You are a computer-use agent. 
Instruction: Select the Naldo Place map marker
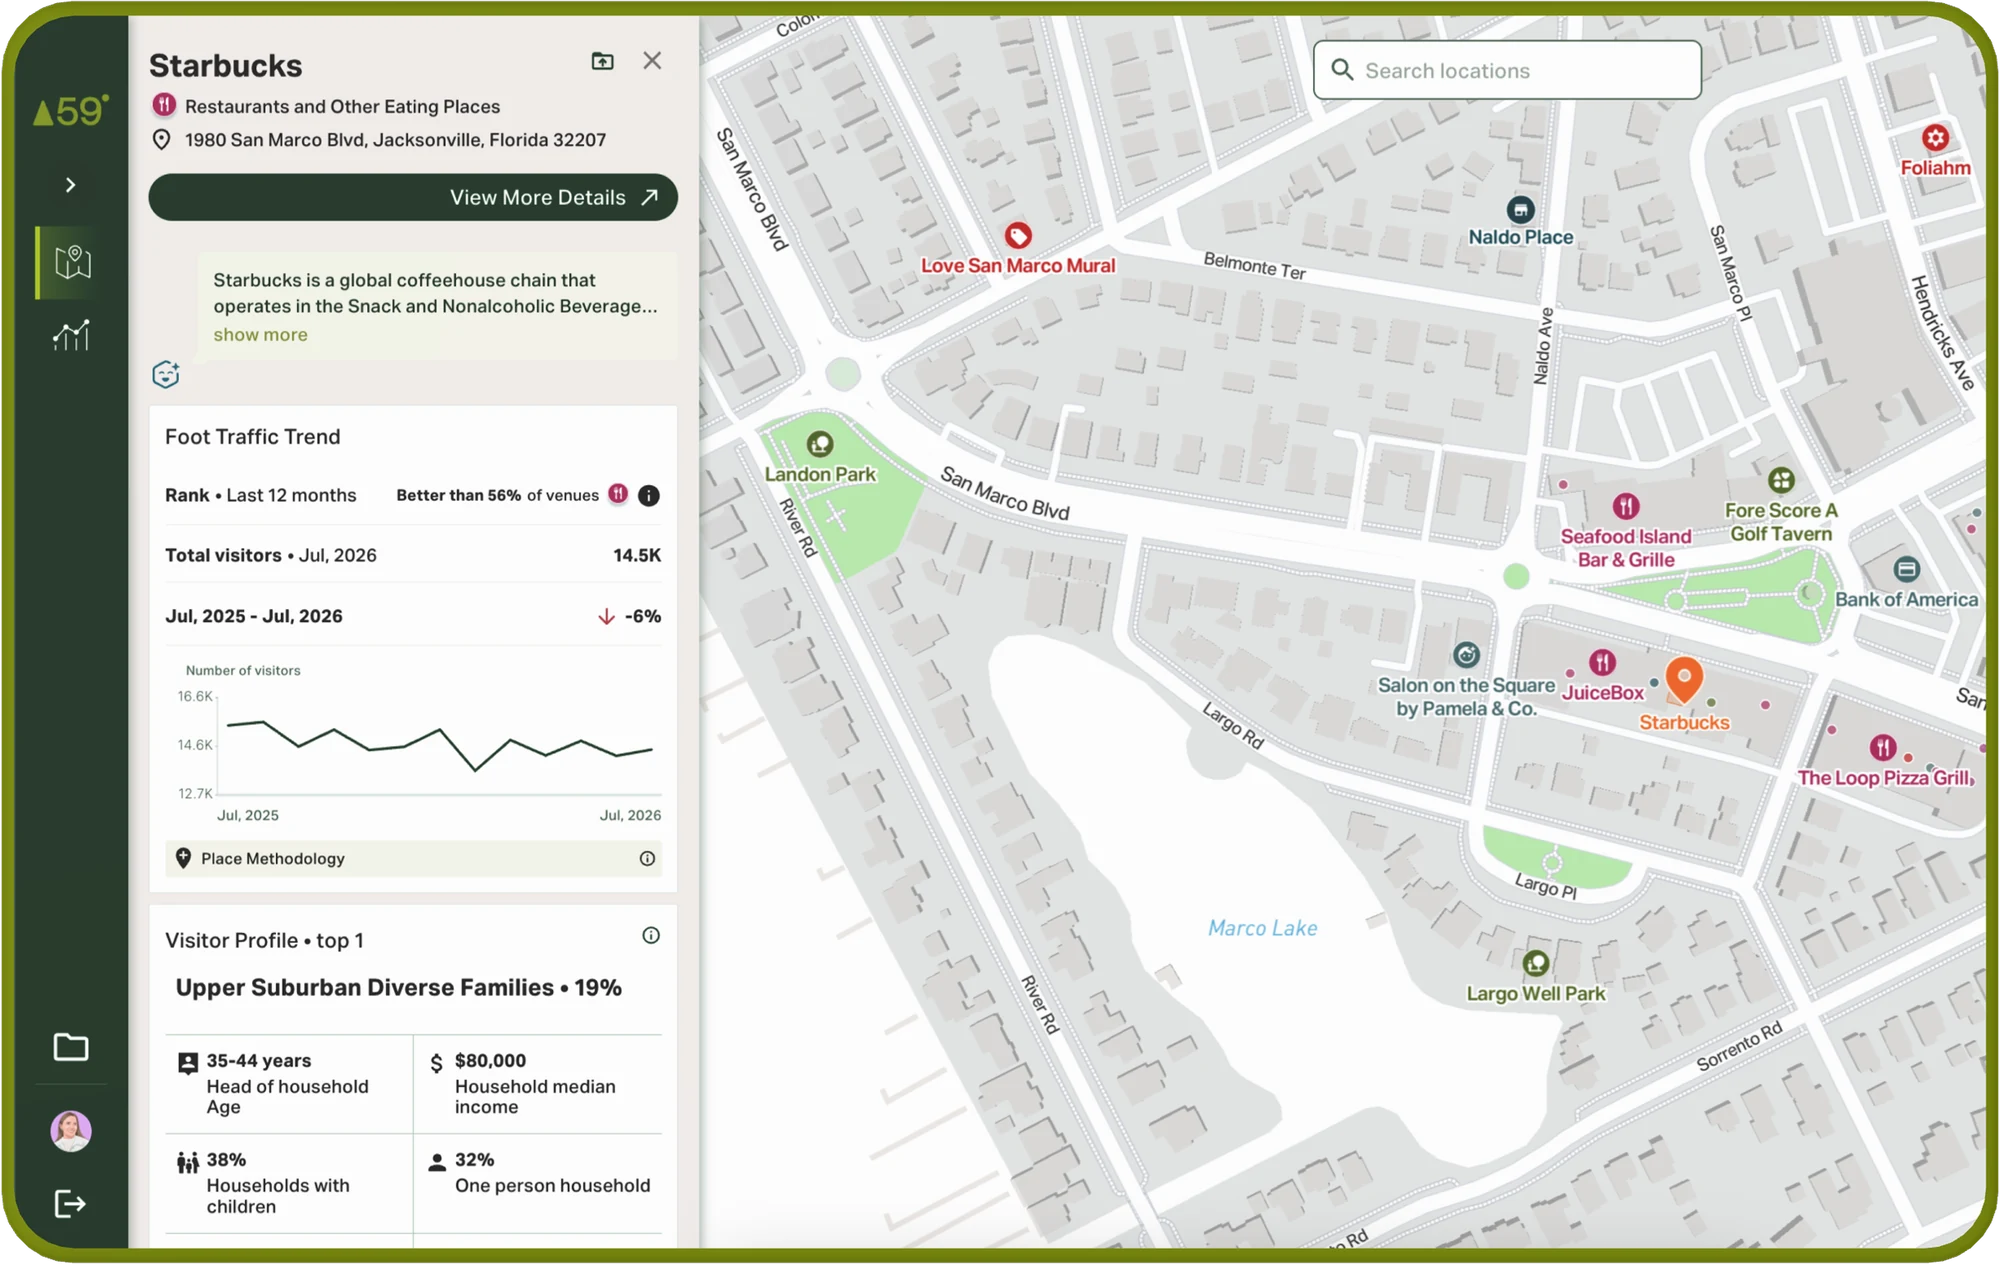click(x=1520, y=210)
